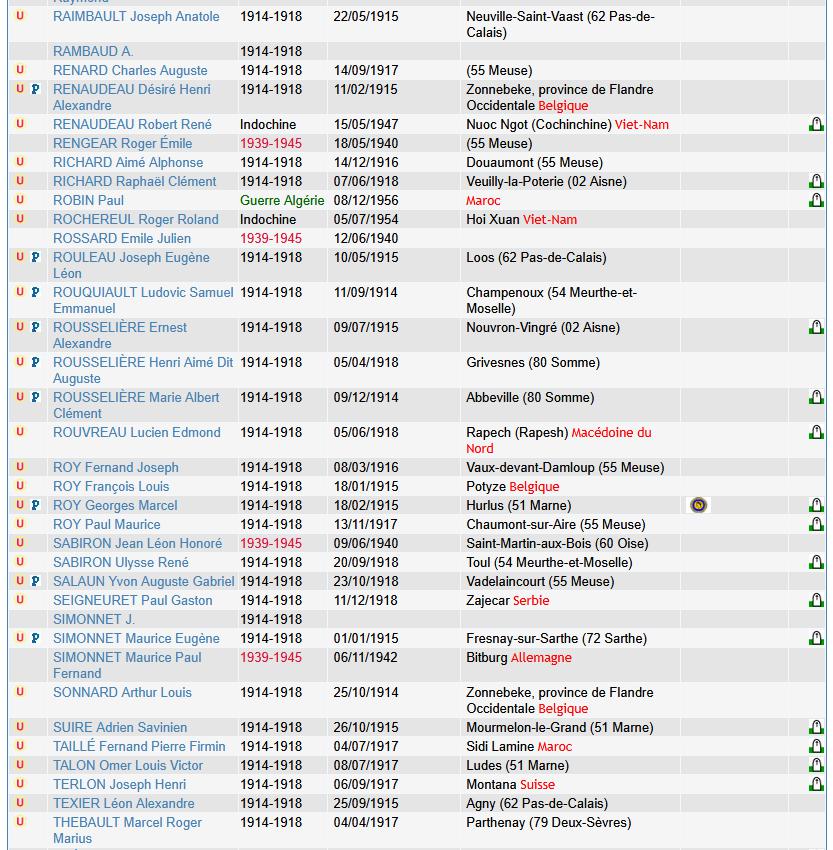Open the ROCHEREUL Roger Roland name link
The width and height of the screenshot is (833, 850).
[135, 220]
